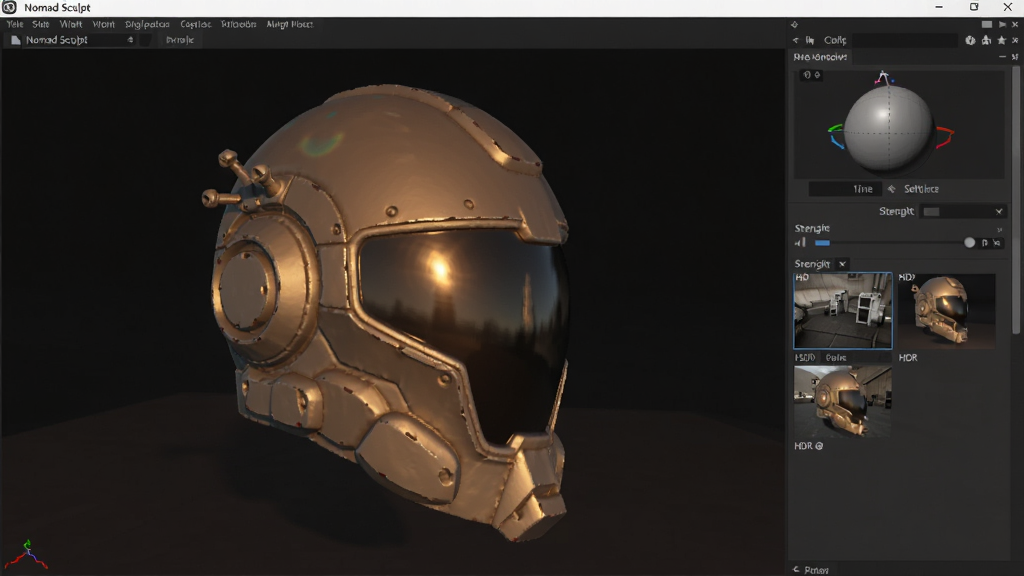This screenshot has height=576, width=1024.
Task: Close the panel with the x beside the star
Action: (x=1015, y=40)
